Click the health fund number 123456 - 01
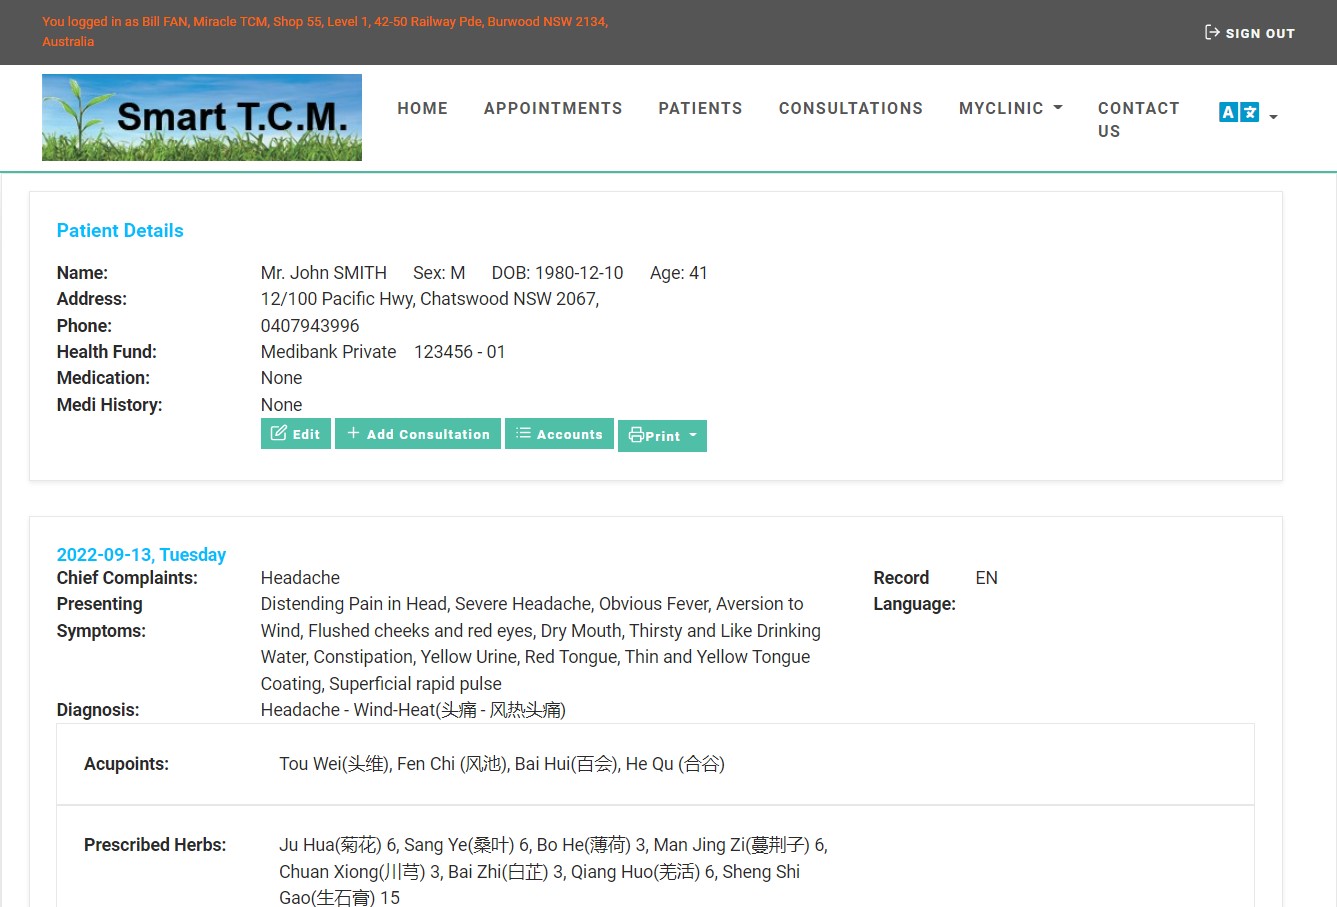 460,352
